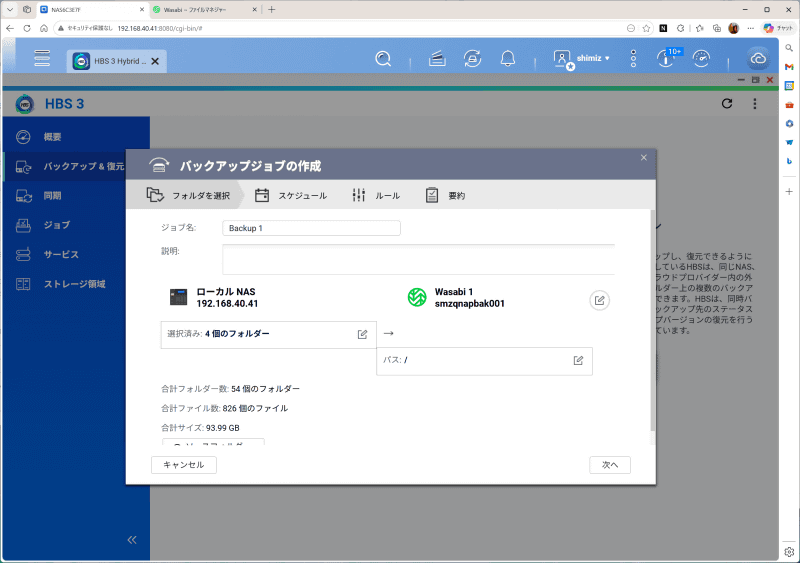Open browser favorites list icon
Screen dimensions: 800x563
(x=699, y=29)
